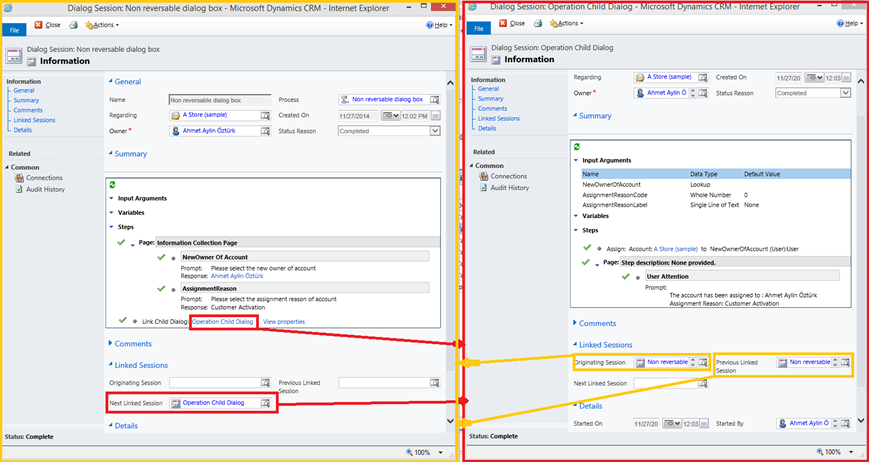869x462 pixels.
Task: Open the A Store (sample) link in the Assign step
Action: point(676,249)
